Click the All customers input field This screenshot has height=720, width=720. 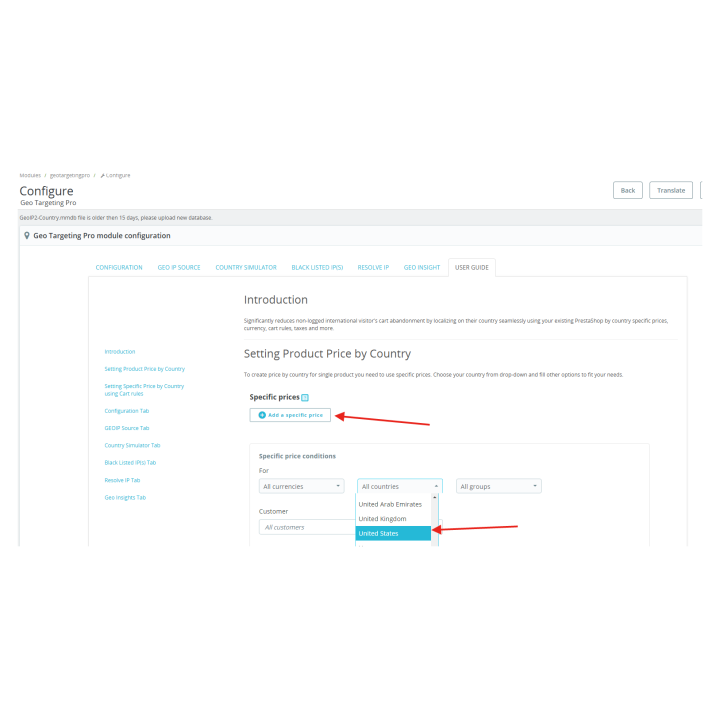tap(307, 527)
